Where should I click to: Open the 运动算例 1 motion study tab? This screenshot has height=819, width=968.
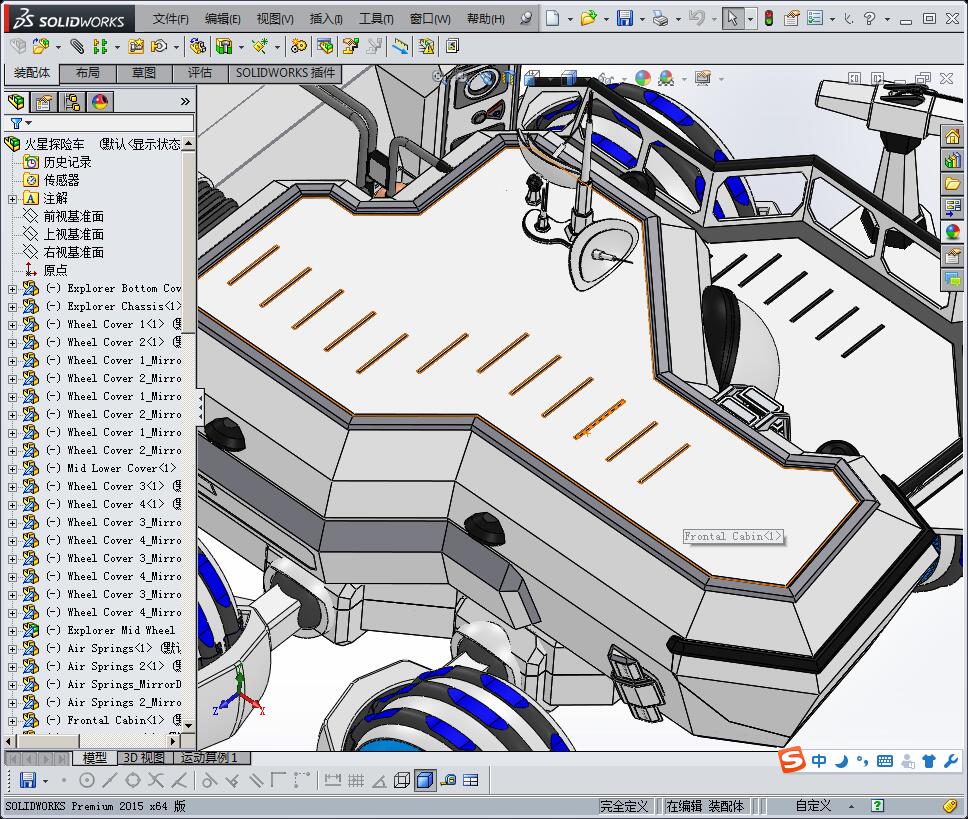(x=209, y=758)
